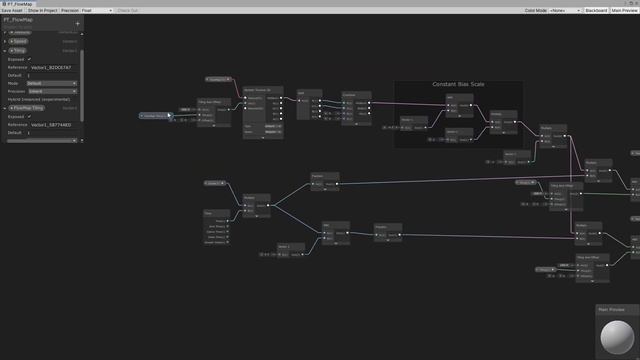This screenshot has height=360, width=640.
Task: Click Default value field under FlowMap Tiling
Action: [x=52, y=133]
